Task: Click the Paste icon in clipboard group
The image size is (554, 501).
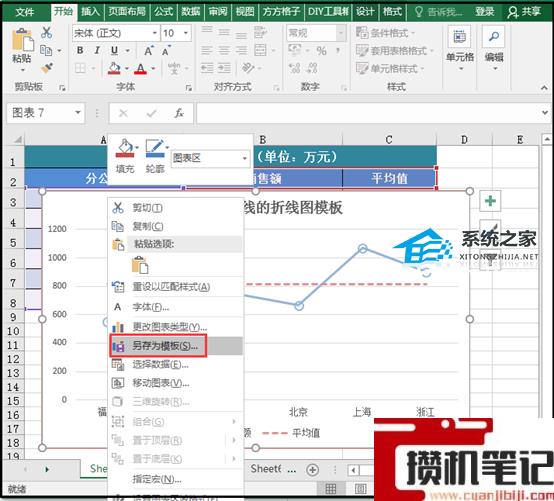Action: [22, 40]
